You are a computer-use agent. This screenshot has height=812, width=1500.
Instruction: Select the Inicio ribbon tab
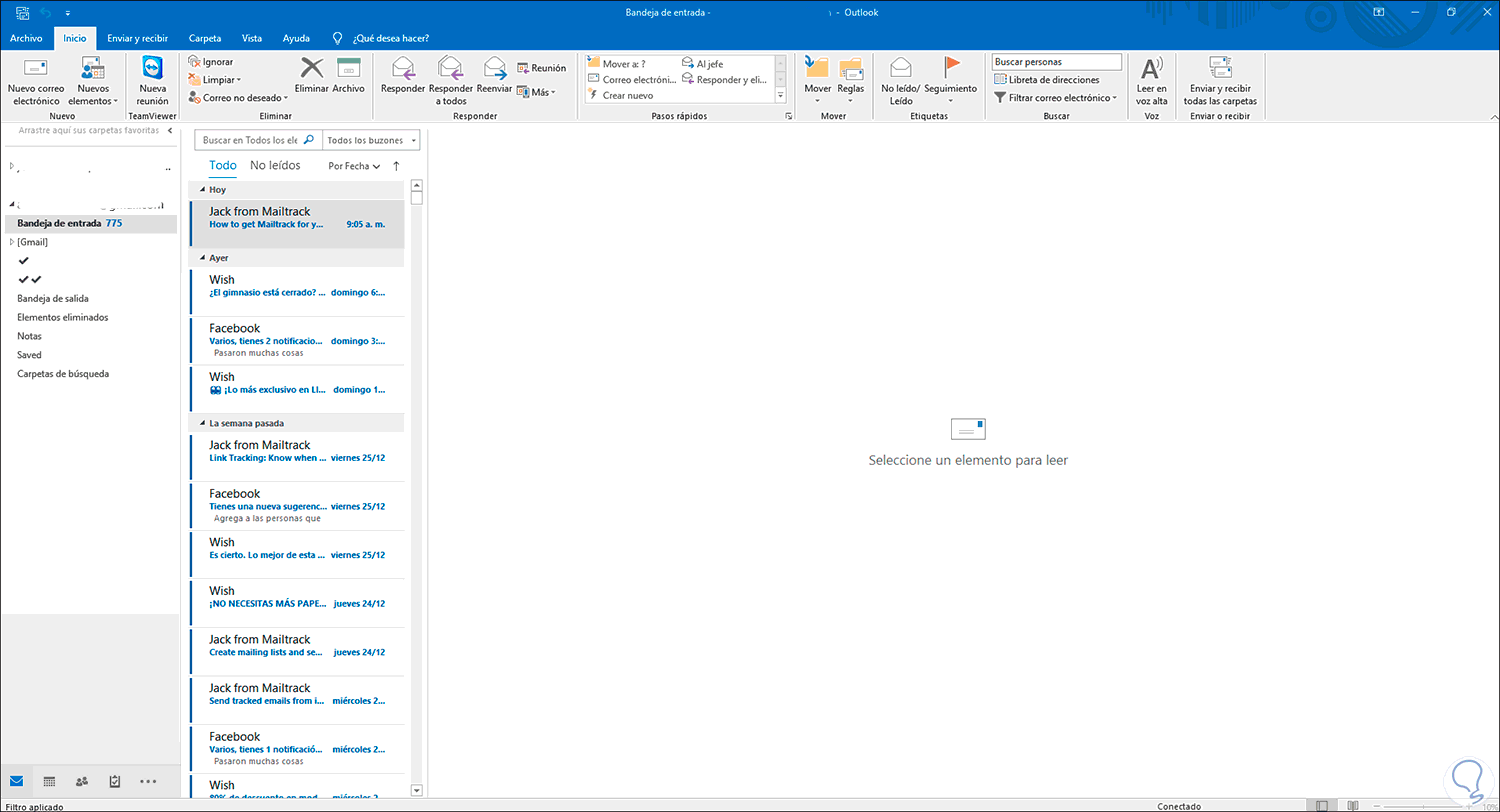point(75,38)
